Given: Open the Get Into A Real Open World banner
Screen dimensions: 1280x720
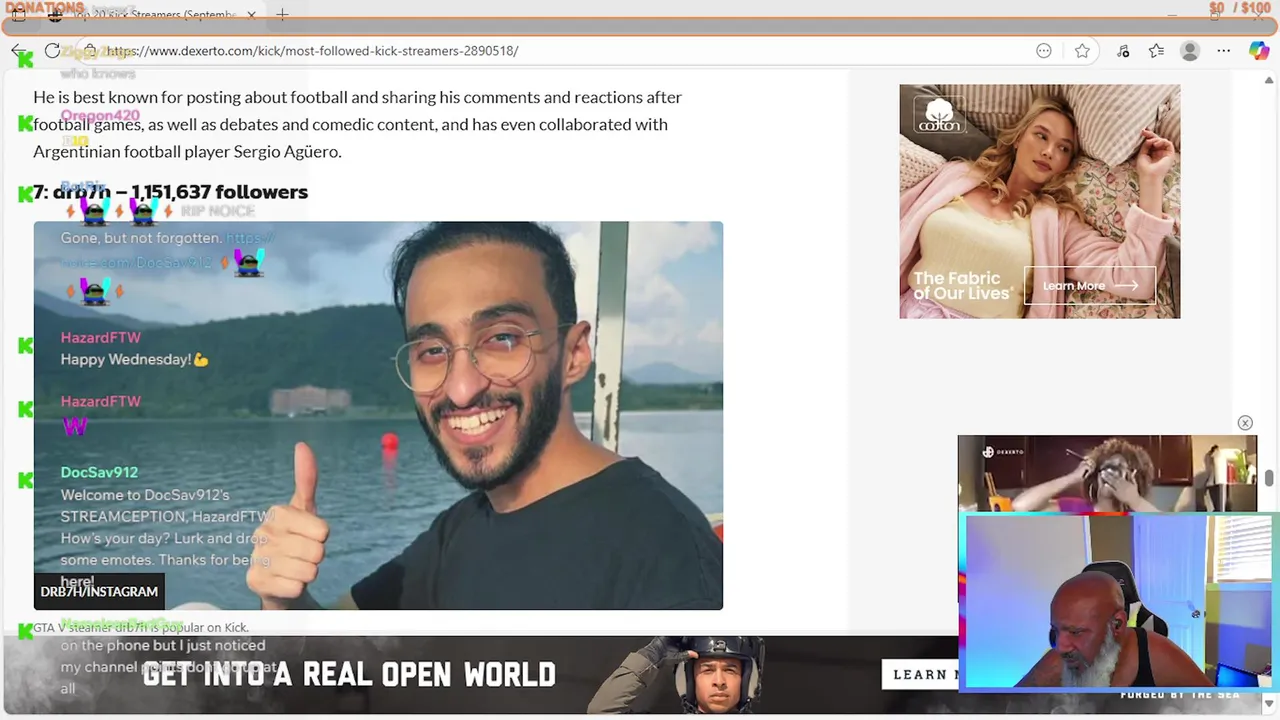Looking at the screenshot, I should click(480, 675).
